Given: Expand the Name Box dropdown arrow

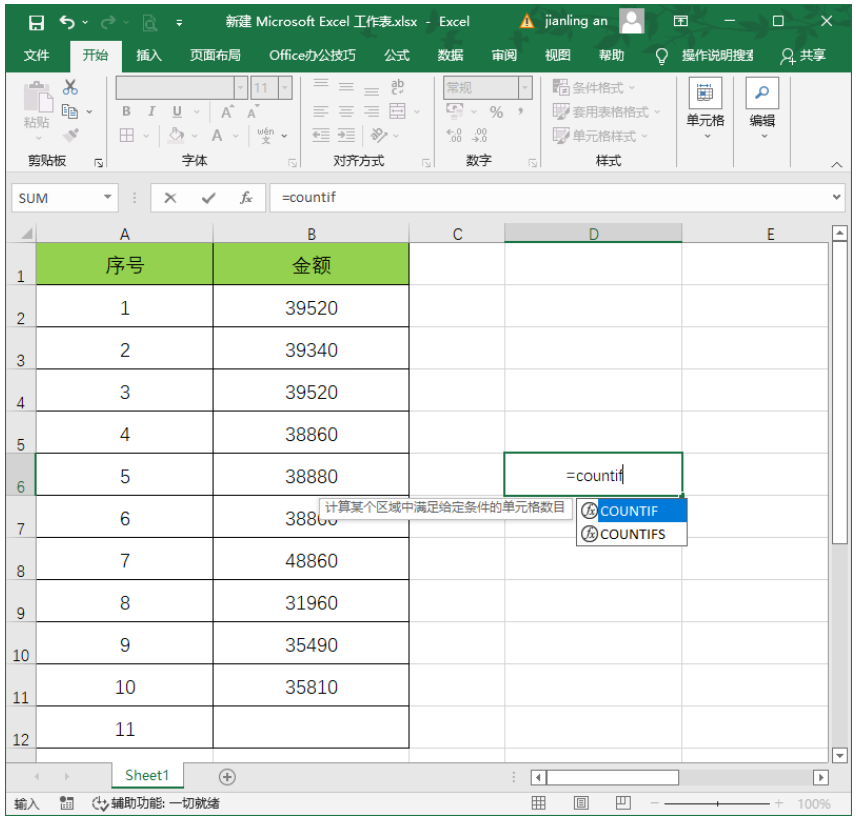Looking at the screenshot, I should coord(108,197).
